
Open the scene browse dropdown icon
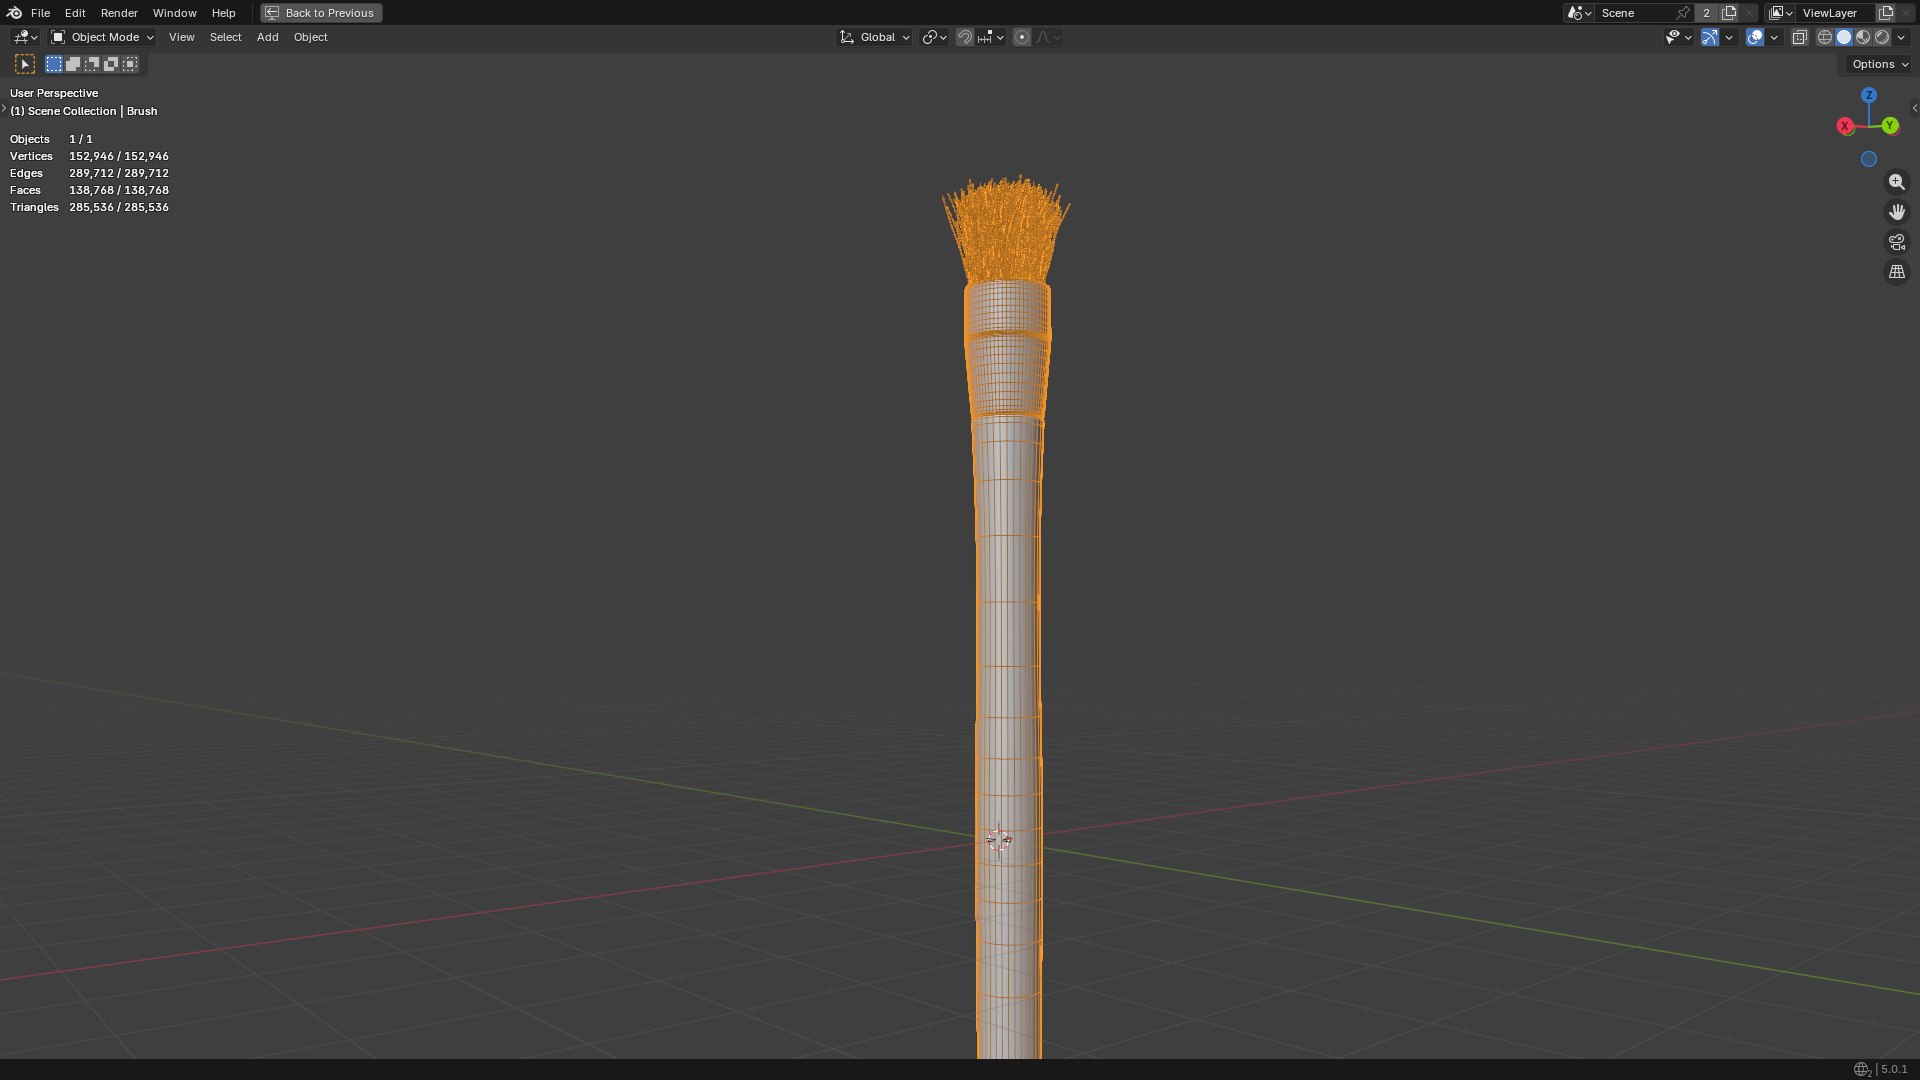pyautogui.click(x=1579, y=13)
